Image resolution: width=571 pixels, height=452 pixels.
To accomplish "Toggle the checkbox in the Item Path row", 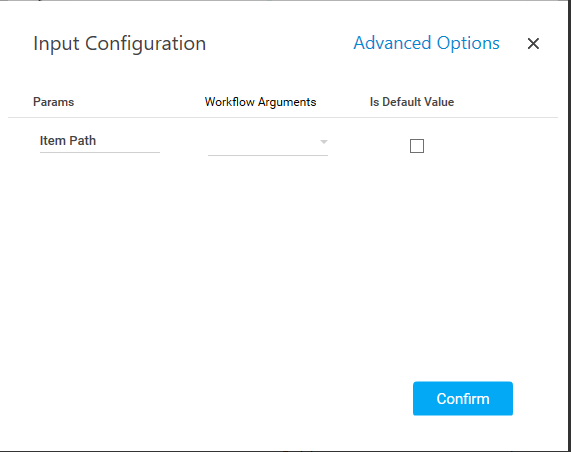I will pos(417,146).
